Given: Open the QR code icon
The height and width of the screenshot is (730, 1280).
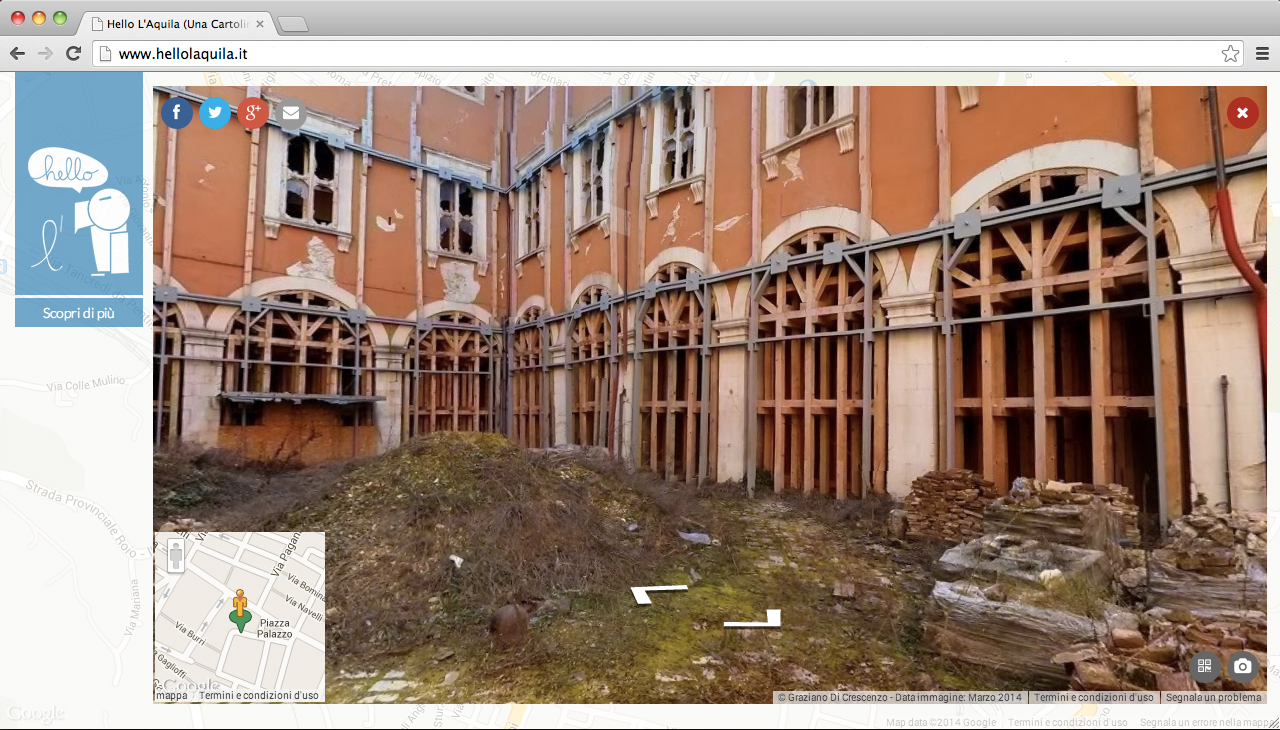Looking at the screenshot, I should (x=1204, y=666).
